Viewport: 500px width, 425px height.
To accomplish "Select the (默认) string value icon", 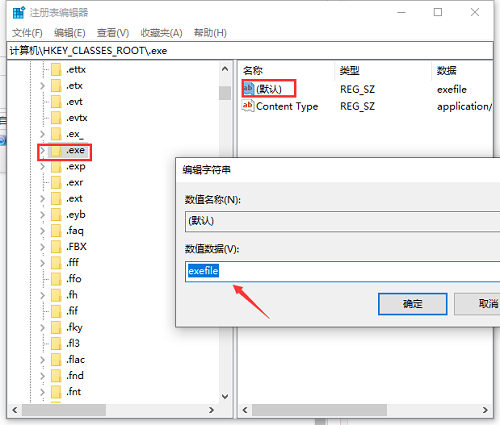I will pos(248,89).
